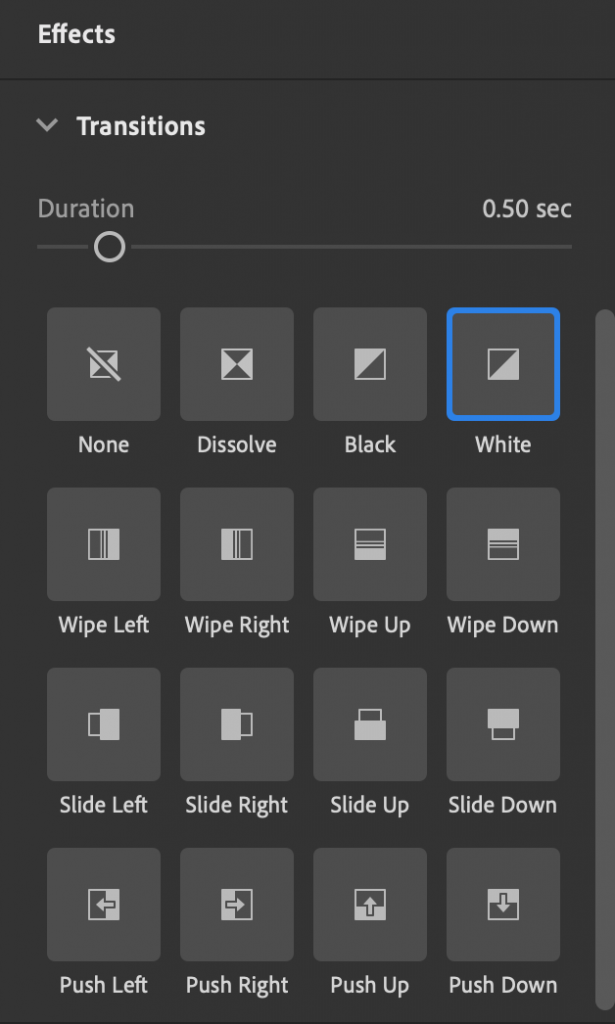
Task: Select the Push Down transition
Action: tap(503, 904)
